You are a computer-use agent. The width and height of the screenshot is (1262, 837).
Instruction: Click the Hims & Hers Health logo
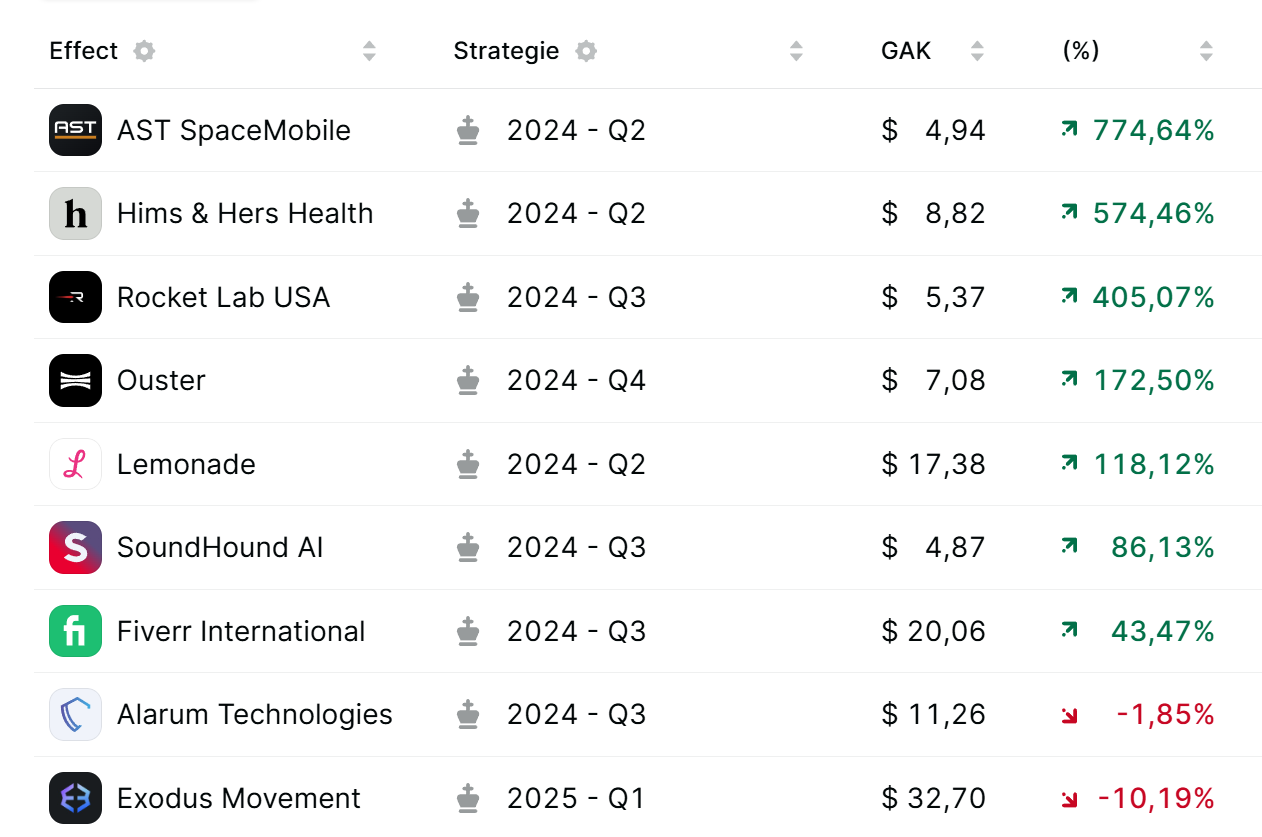coord(75,214)
